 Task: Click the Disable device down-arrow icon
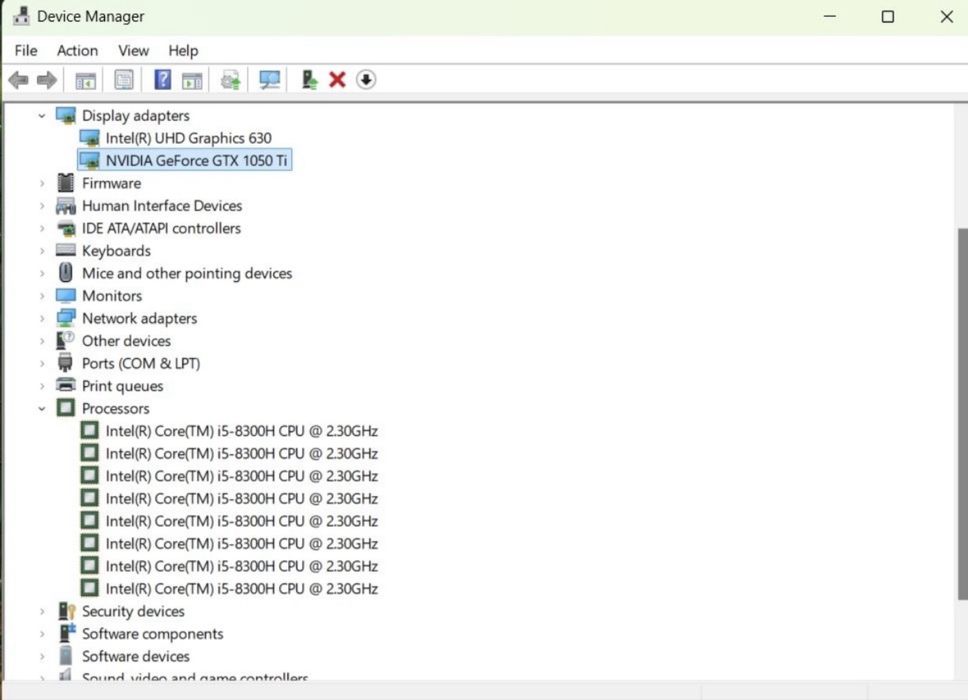point(365,80)
